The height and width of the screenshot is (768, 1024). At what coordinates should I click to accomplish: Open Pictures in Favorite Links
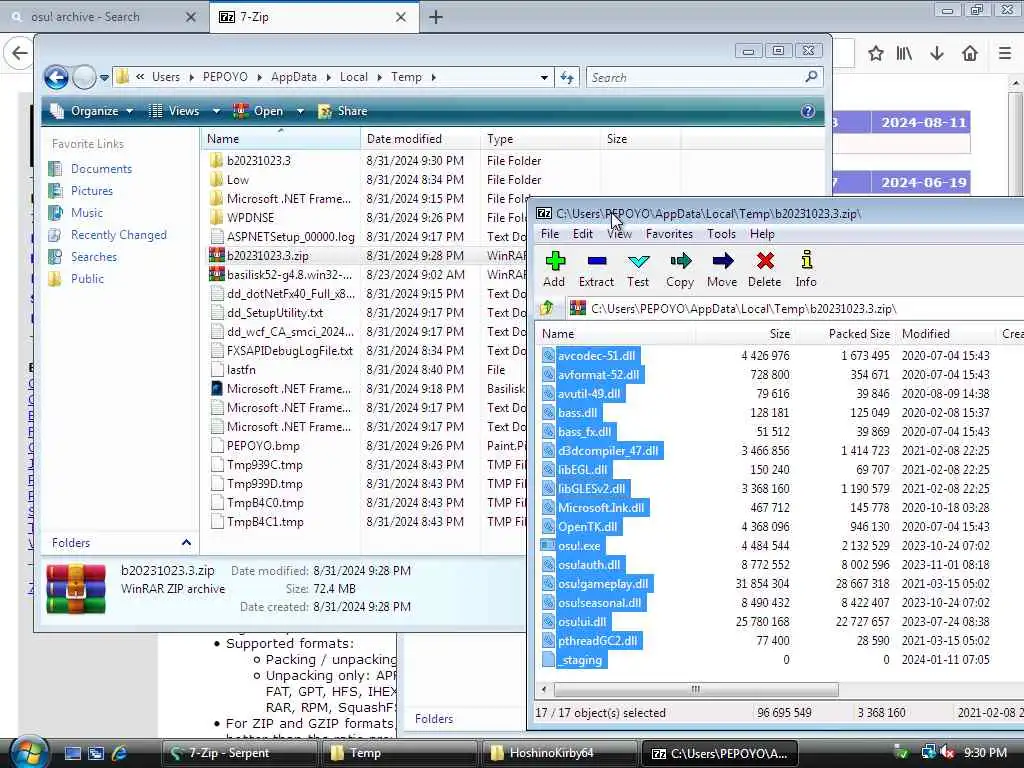pos(91,191)
